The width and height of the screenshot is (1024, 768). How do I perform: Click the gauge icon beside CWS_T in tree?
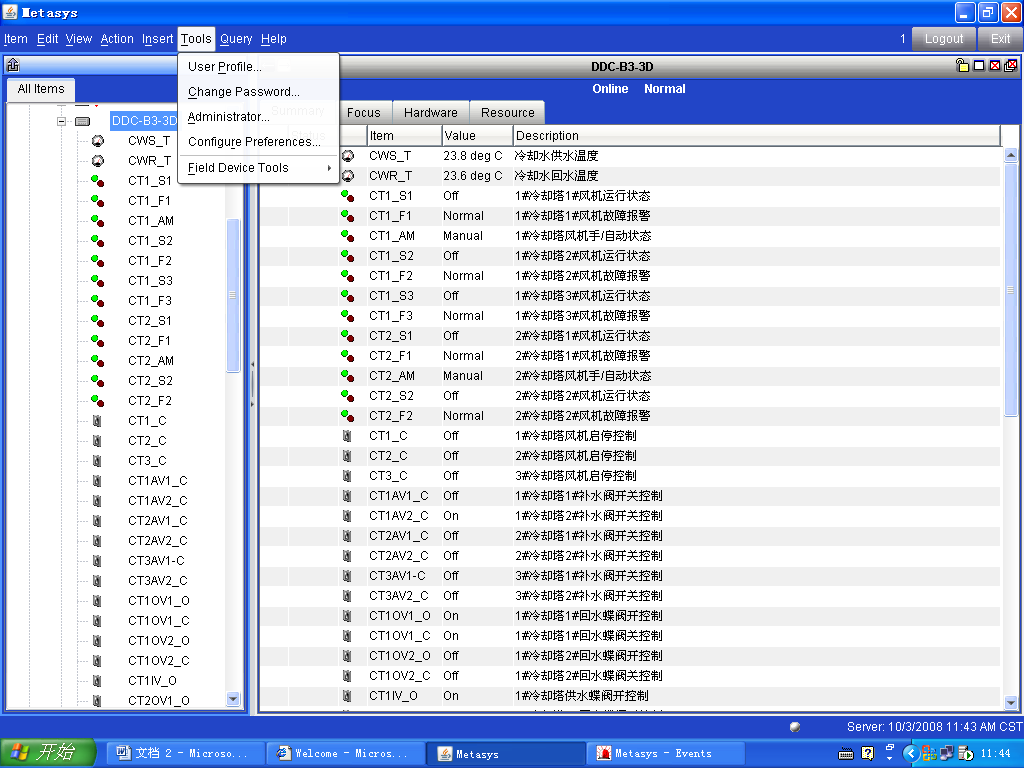(97, 141)
